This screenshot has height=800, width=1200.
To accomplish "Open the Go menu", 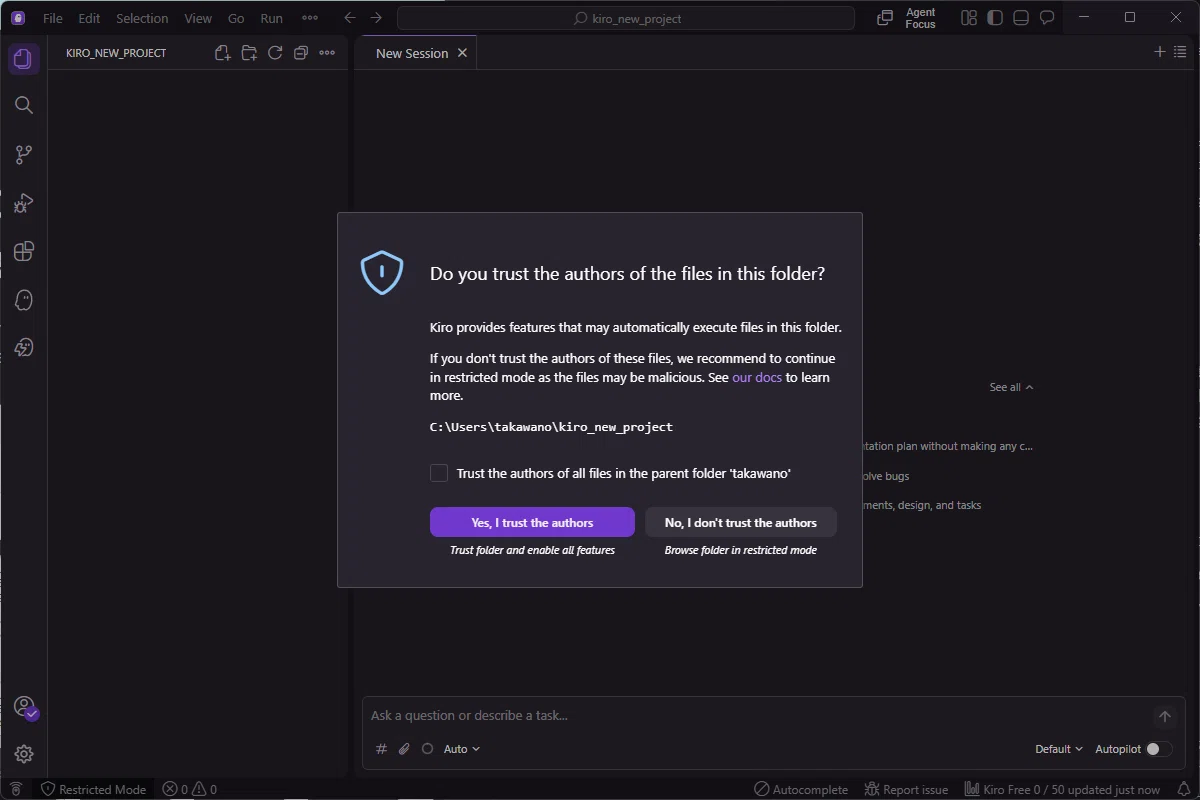I will [236, 18].
